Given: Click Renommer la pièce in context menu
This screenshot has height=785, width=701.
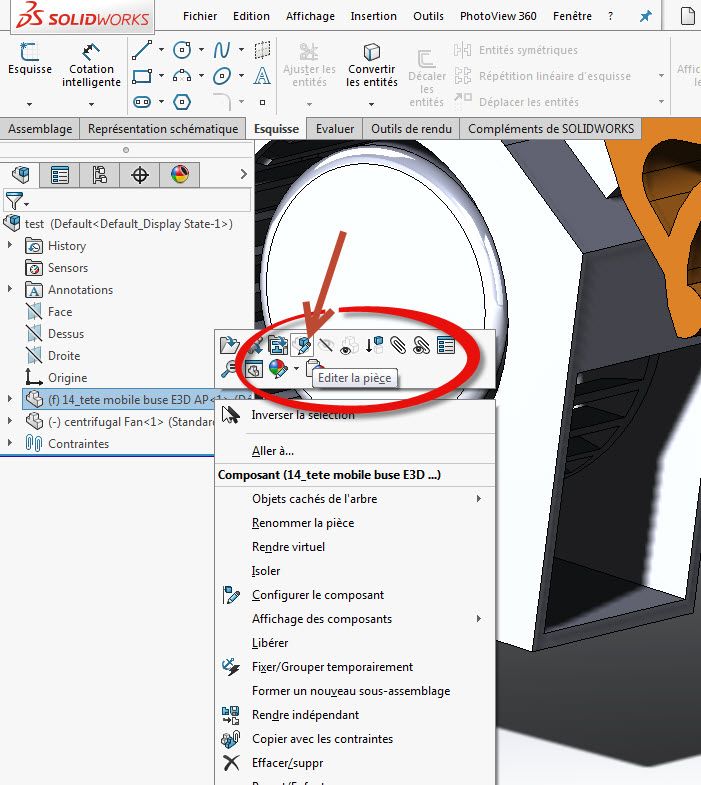Looking at the screenshot, I should (x=302, y=523).
